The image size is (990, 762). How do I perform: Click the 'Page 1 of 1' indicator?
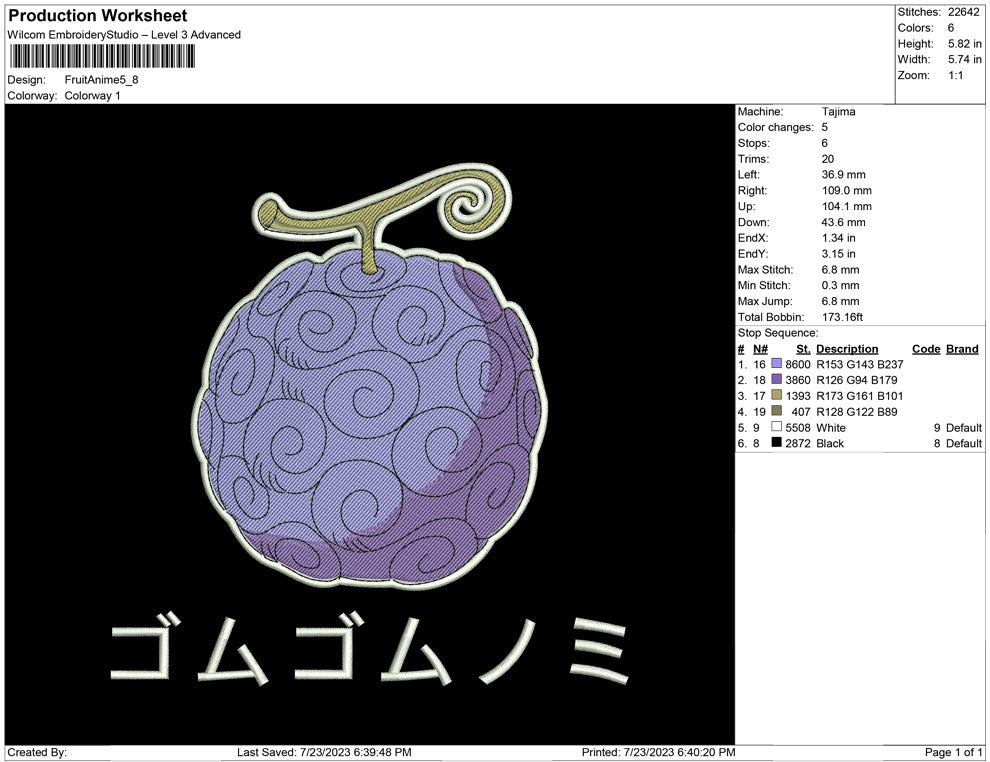pyautogui.click(x=953, y=752)
